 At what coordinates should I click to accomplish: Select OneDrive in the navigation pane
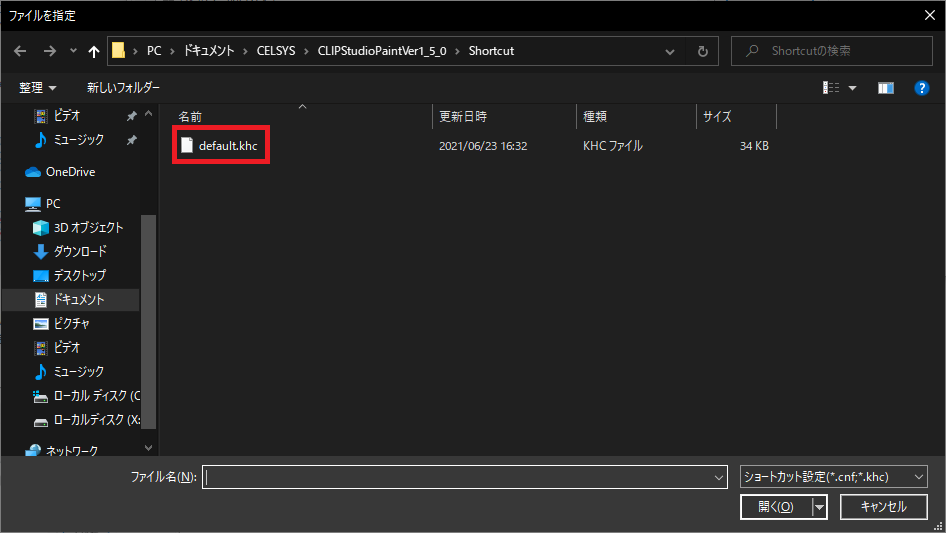[70, 172]
